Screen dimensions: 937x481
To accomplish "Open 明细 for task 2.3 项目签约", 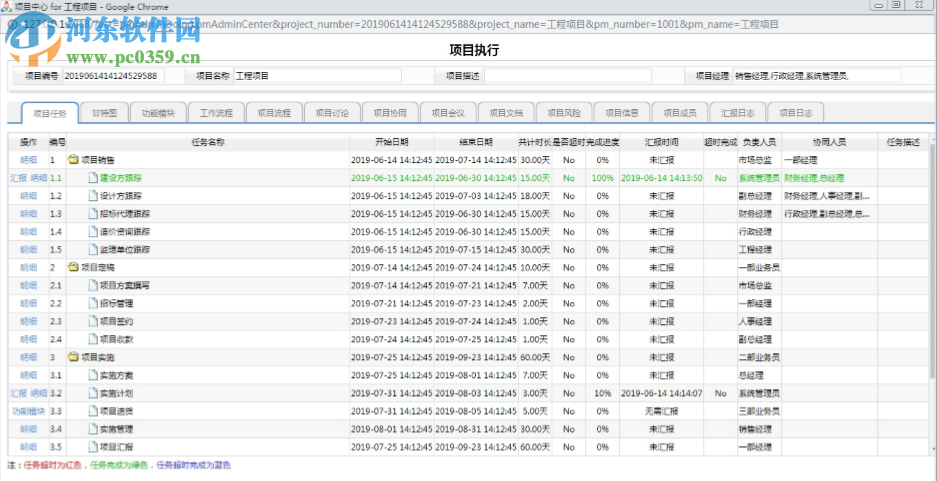I will click(x=28, y=321).
